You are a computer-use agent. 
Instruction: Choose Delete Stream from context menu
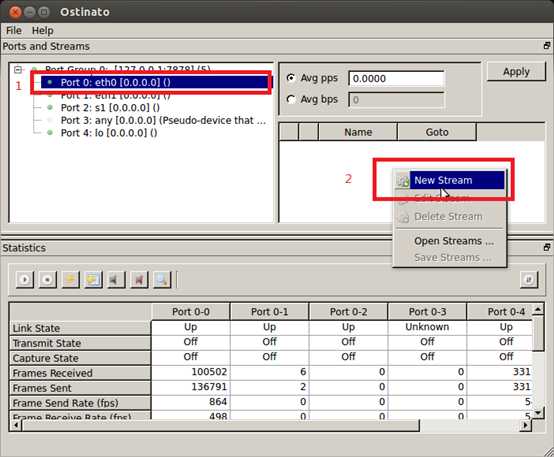point(450,217)
